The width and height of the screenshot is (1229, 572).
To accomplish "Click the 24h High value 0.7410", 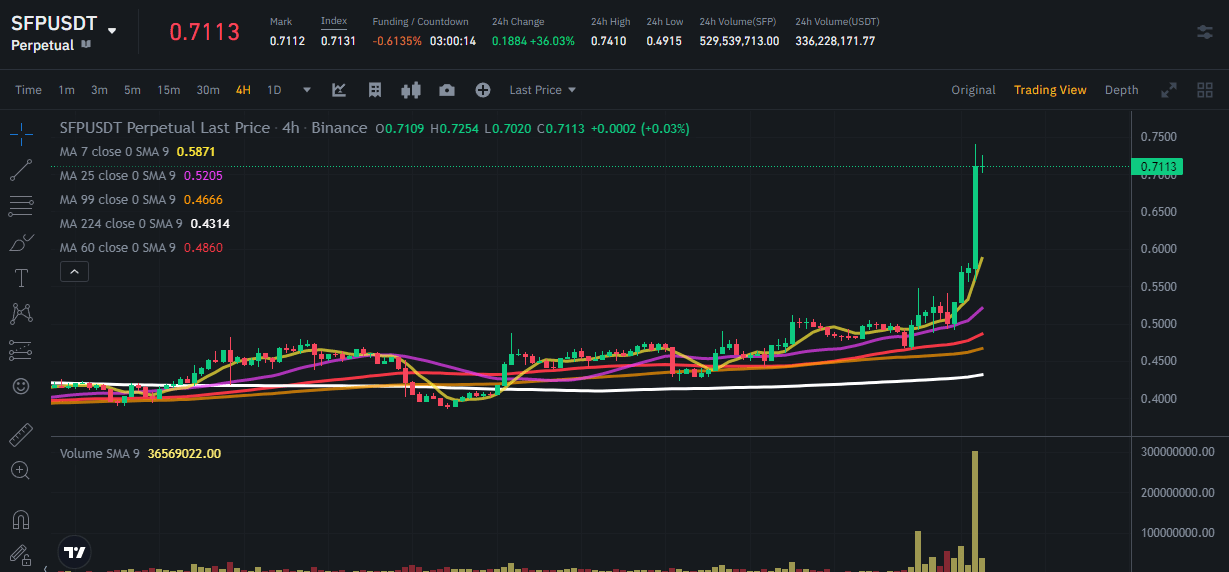I will click(608, 41).
